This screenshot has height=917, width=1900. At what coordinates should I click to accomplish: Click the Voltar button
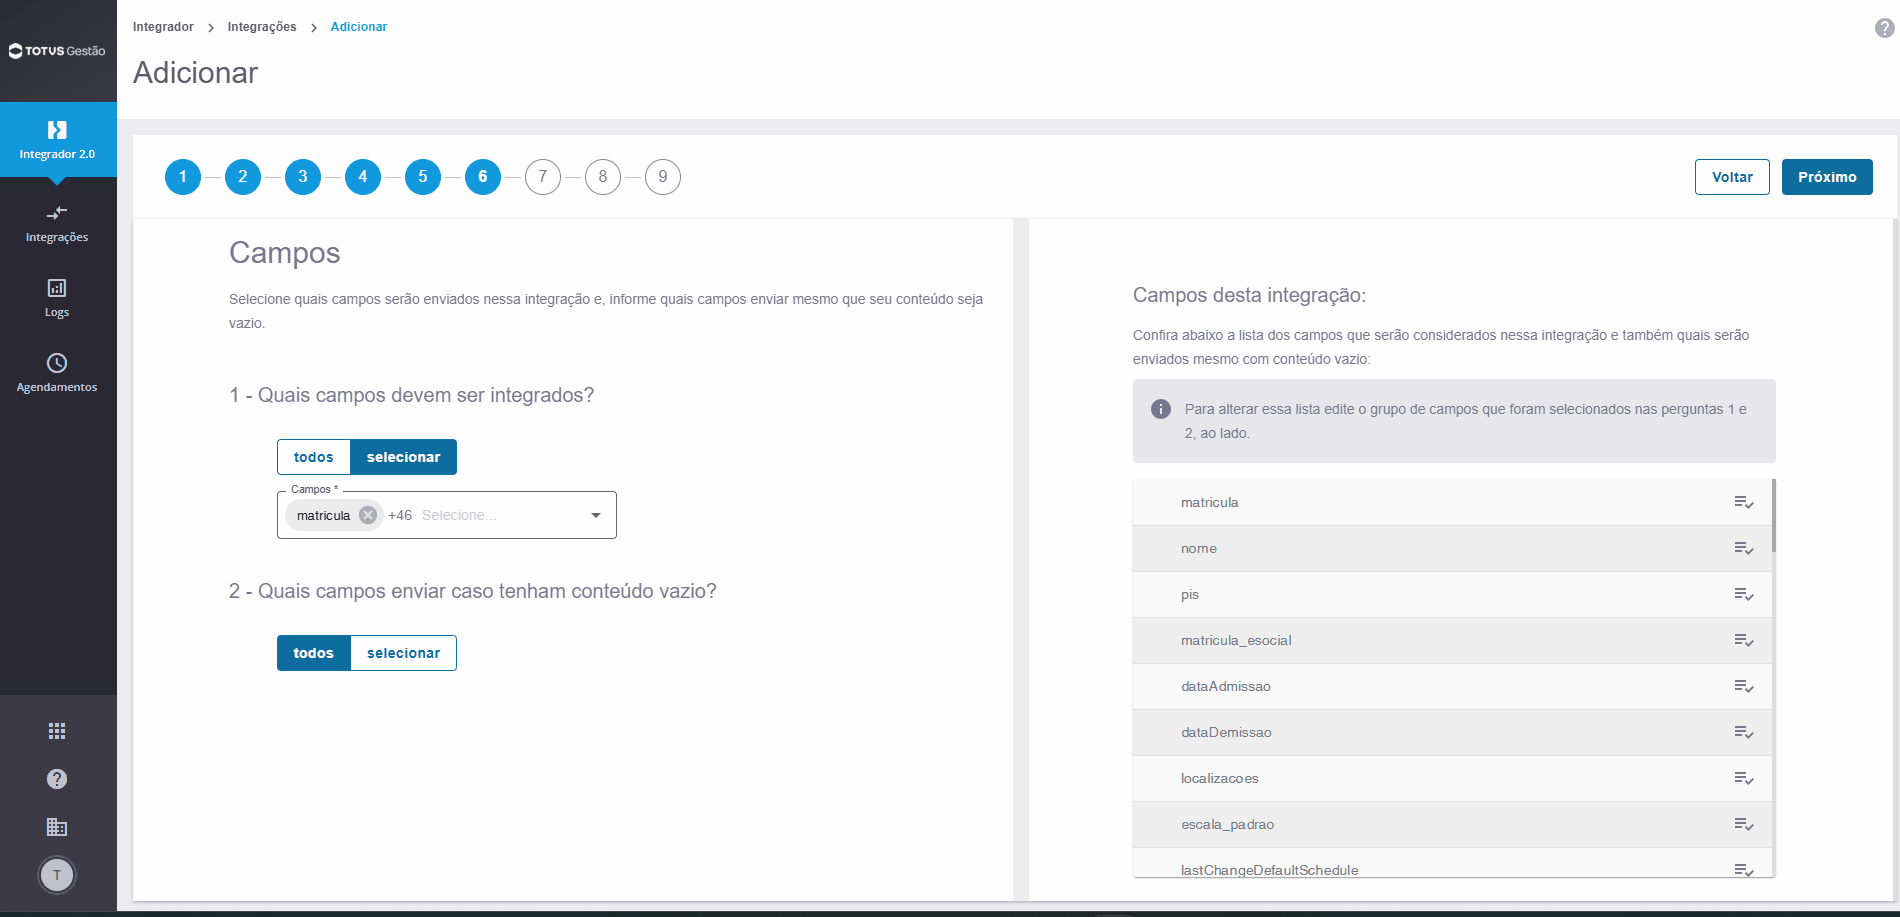1732,177
